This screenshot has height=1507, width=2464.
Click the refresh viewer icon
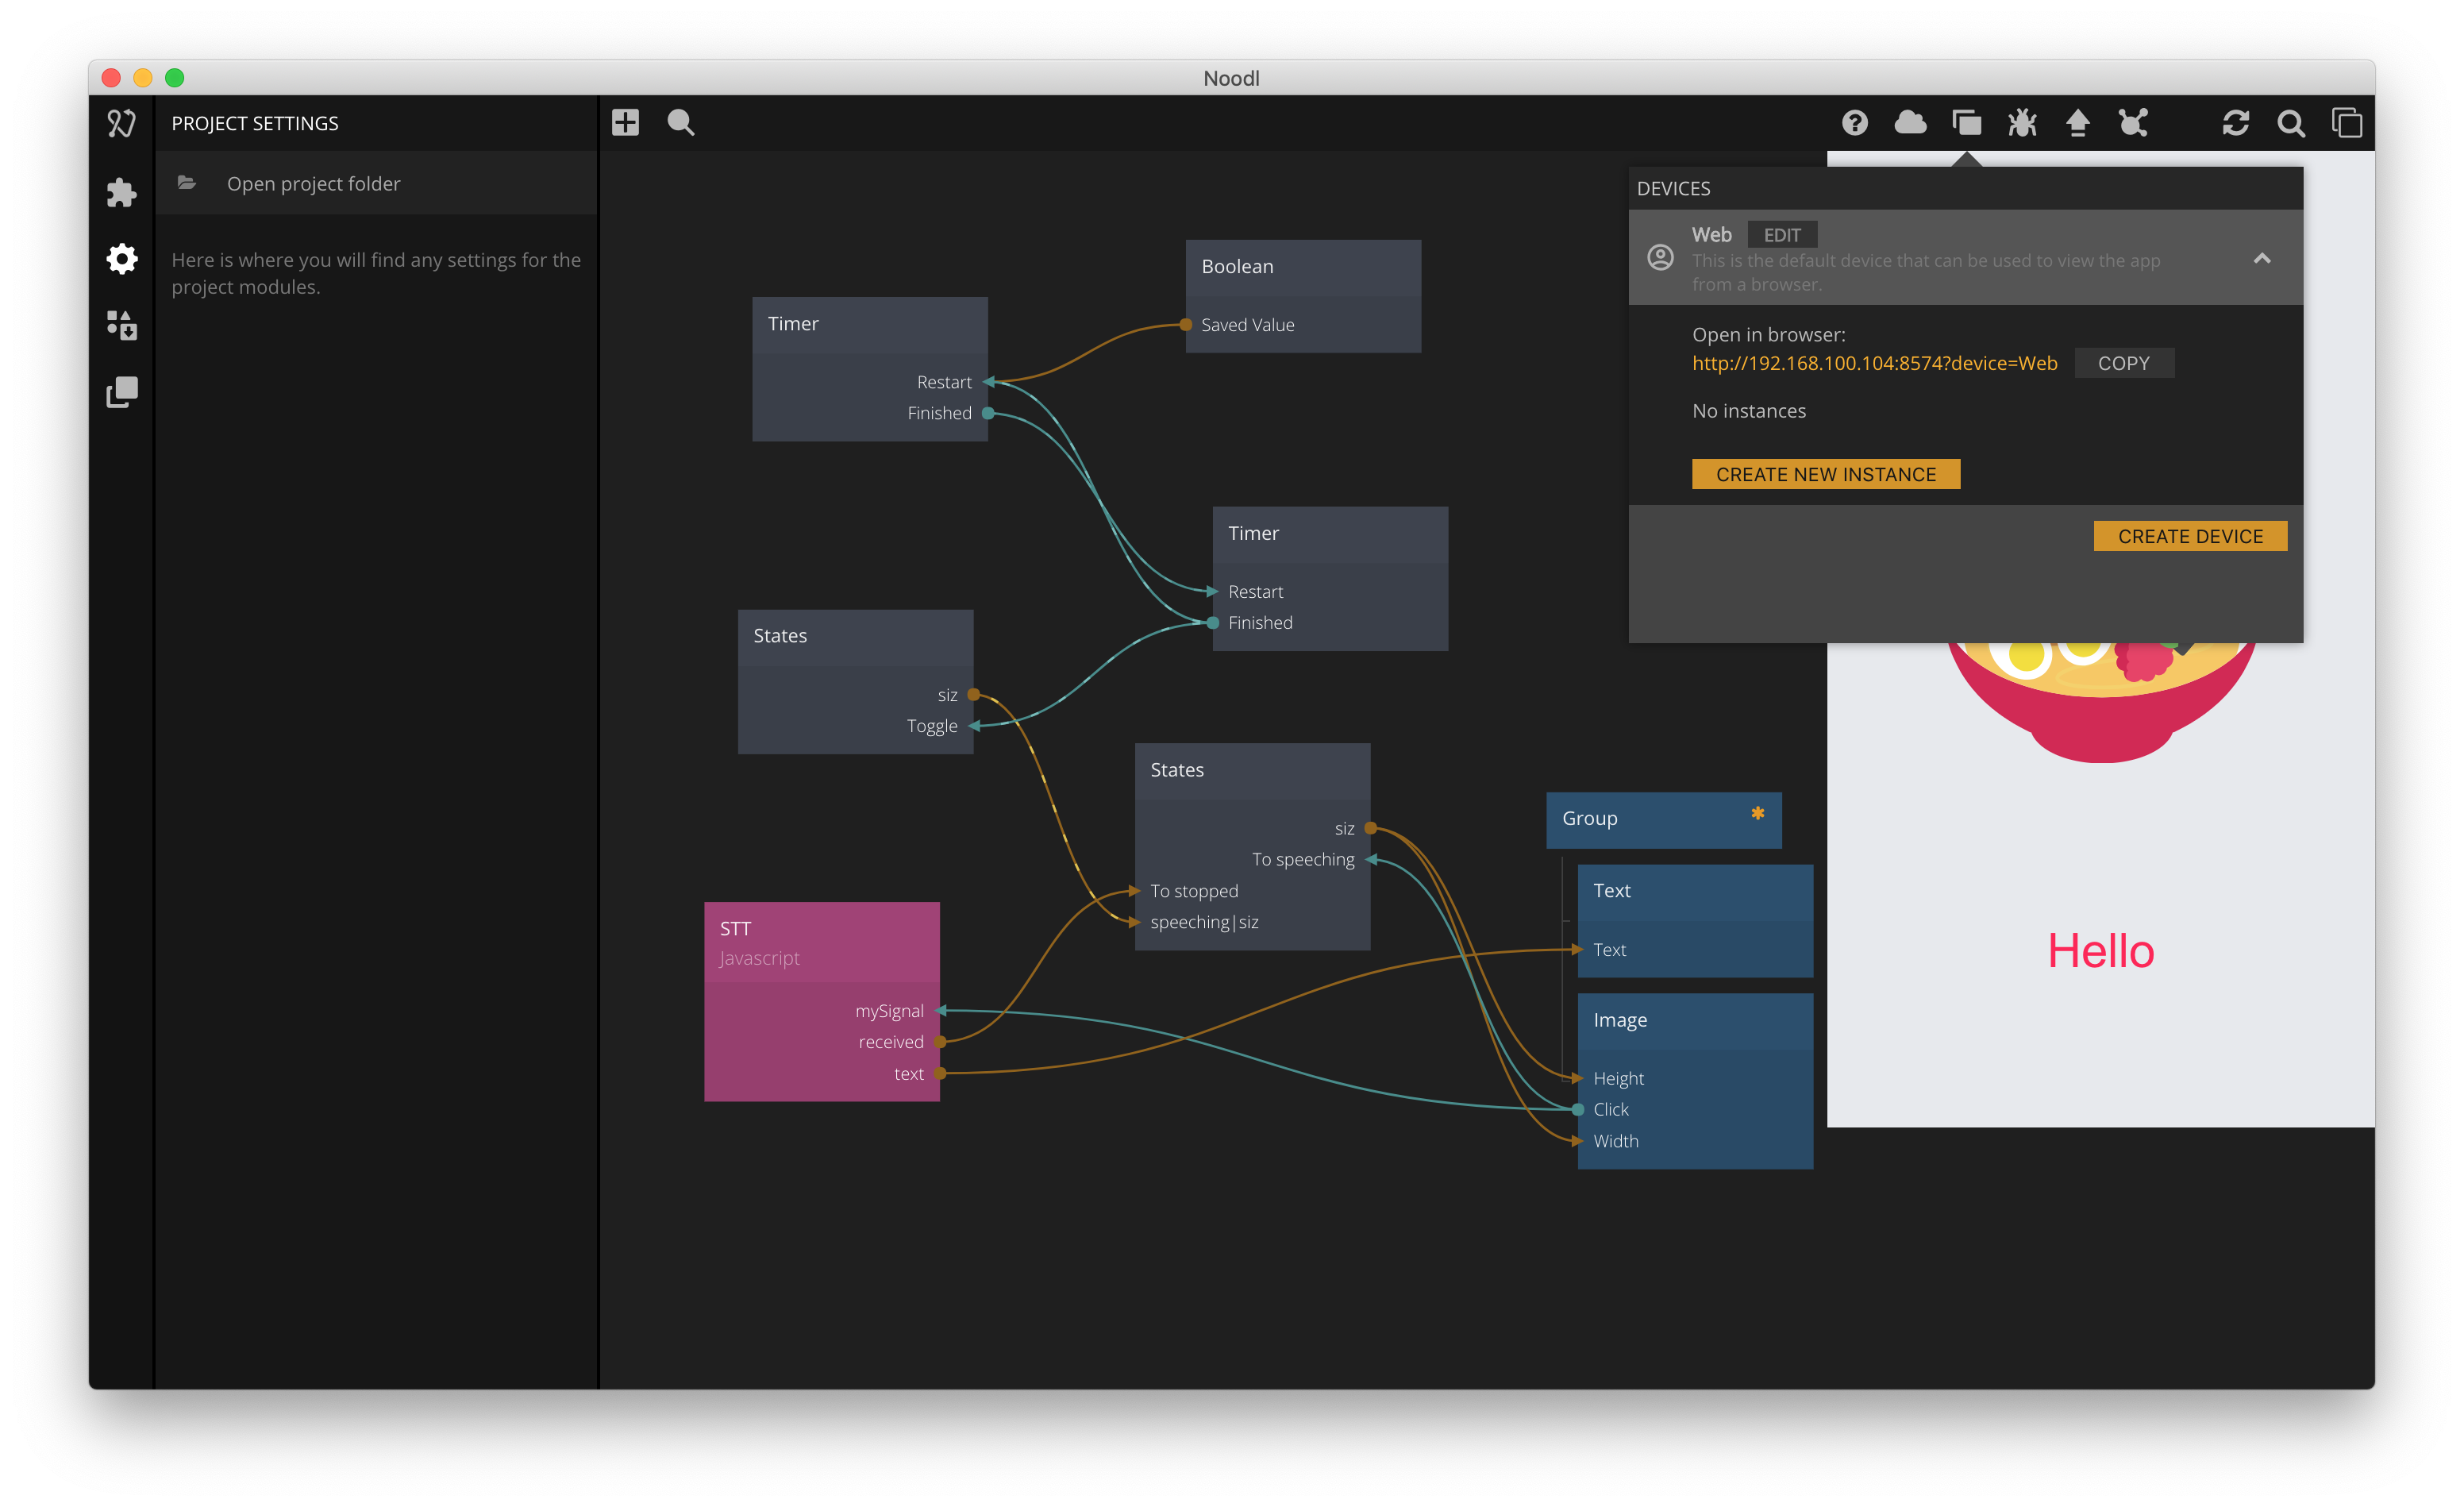[2235, 123]
